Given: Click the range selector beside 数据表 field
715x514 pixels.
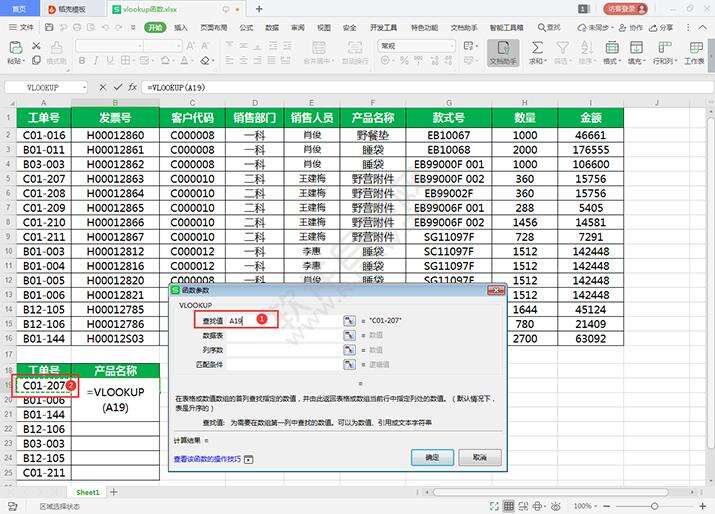Looking at the screenshot, I should [x=350, y=336].
